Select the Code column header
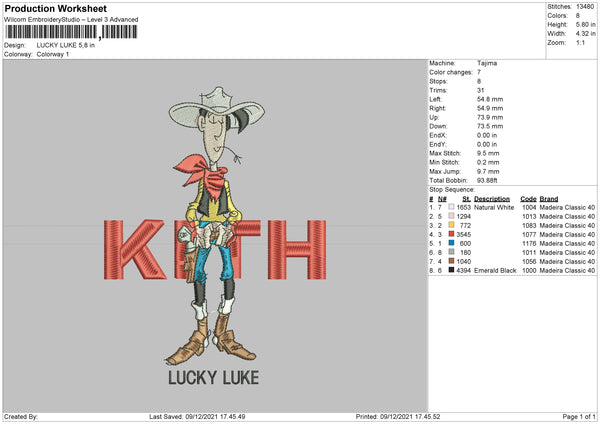The width and height of the screenshot is (600, 424). (x=528, y=199)
